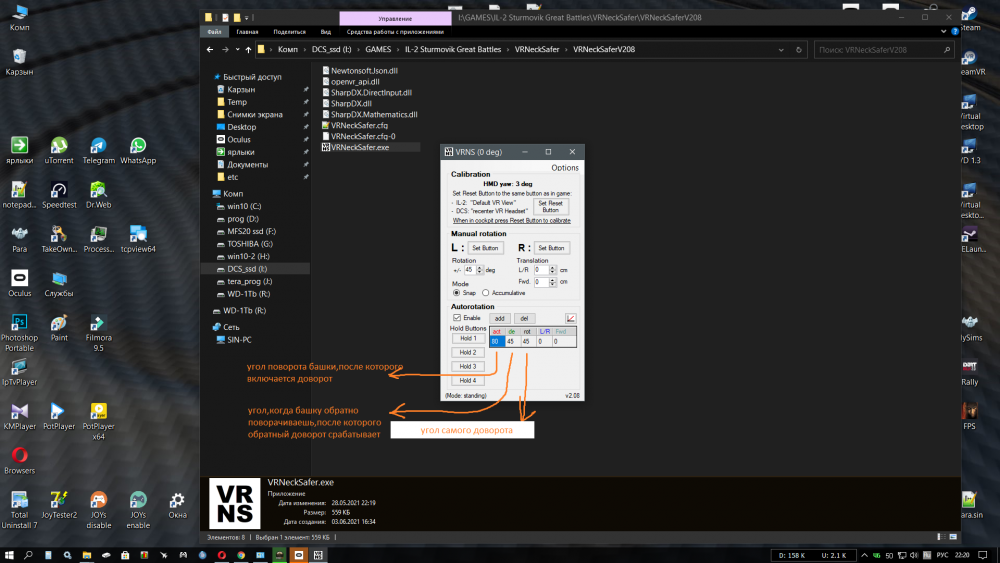The width and height of the screenshot is (1000, 563).
Task: Launch the Filmora 9.5 desktop icon
Action: (x=98, y=325)
